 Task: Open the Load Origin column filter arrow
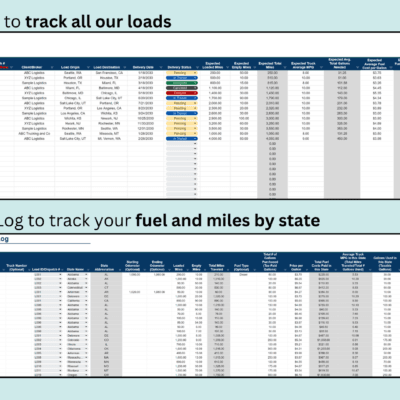[88, 67]
